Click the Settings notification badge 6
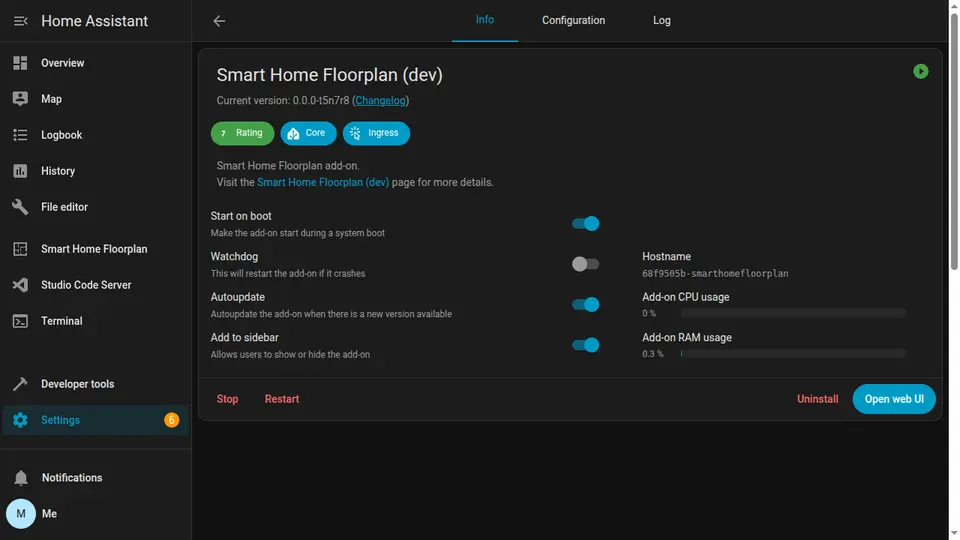This screenshot has height=540, width=960. point(171,420)
